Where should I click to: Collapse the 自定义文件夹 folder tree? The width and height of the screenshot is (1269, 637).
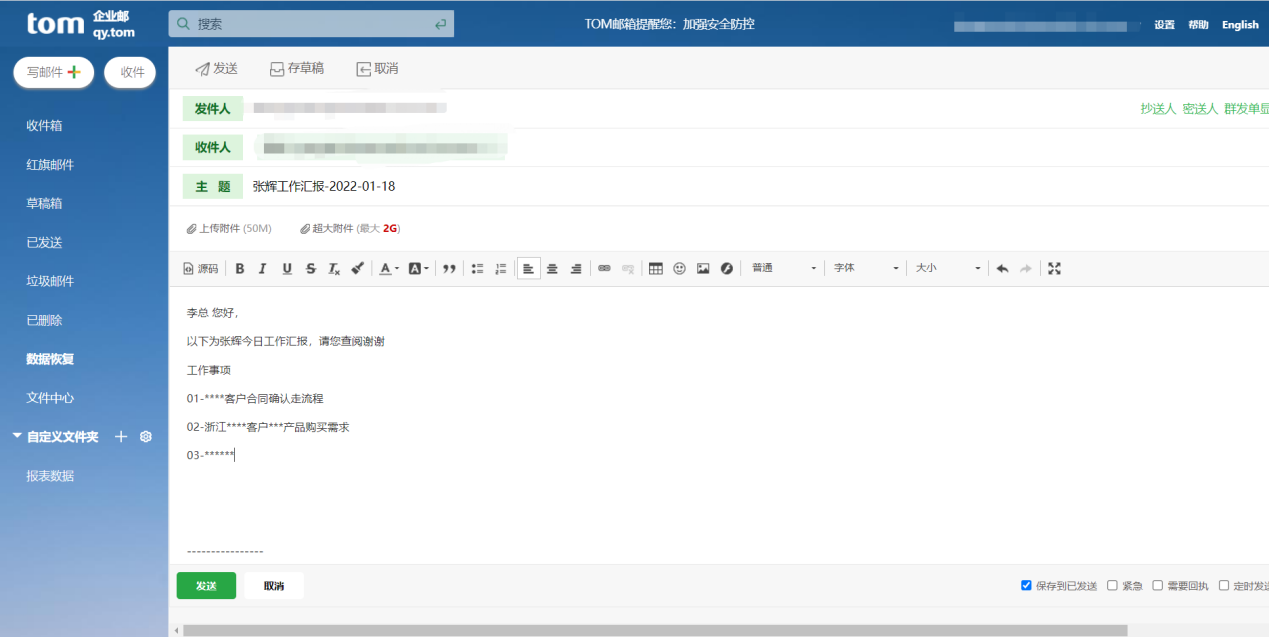click(x=17, y=437)
